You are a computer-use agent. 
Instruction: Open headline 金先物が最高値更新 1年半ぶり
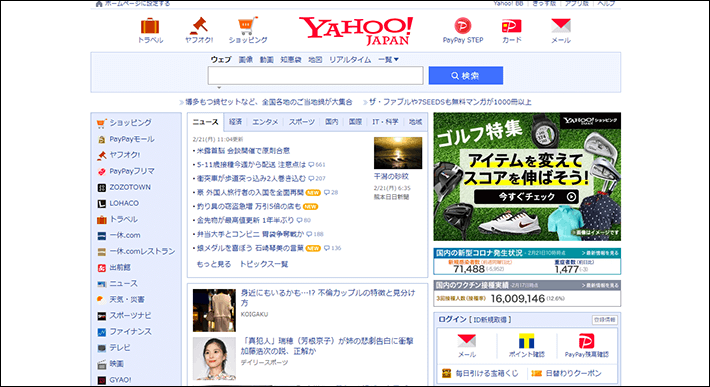click(245, 220)
